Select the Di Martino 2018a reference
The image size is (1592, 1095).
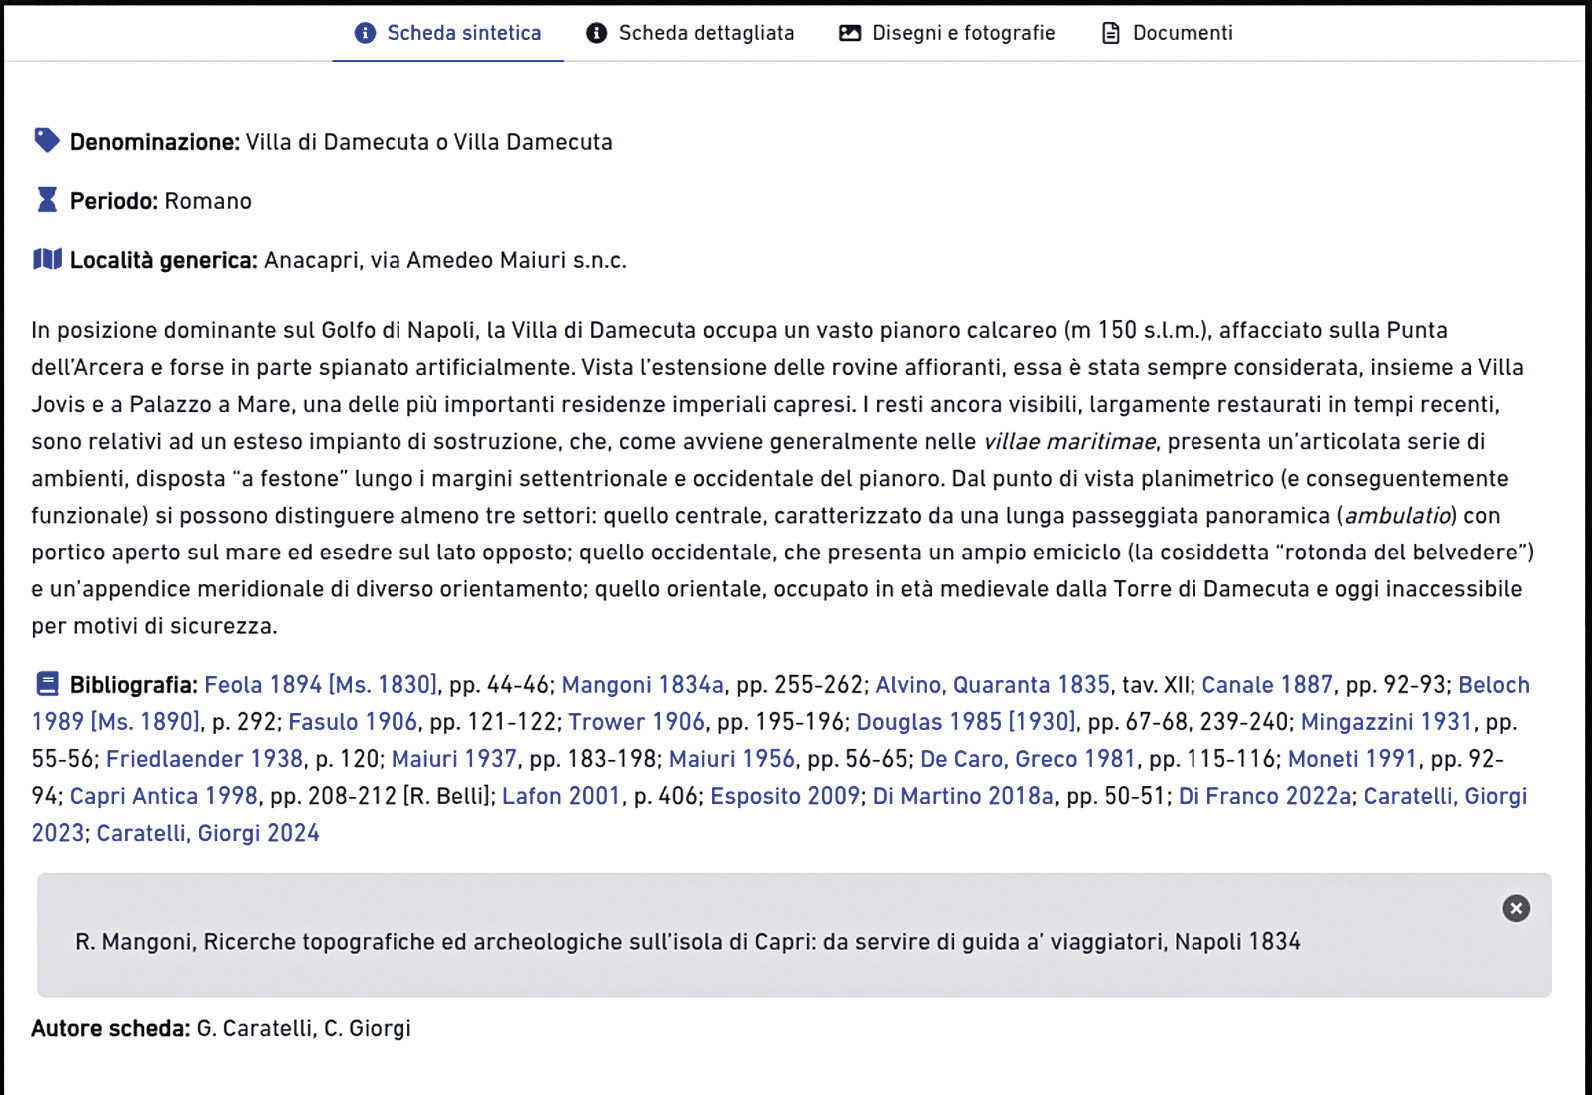[963, 796]
